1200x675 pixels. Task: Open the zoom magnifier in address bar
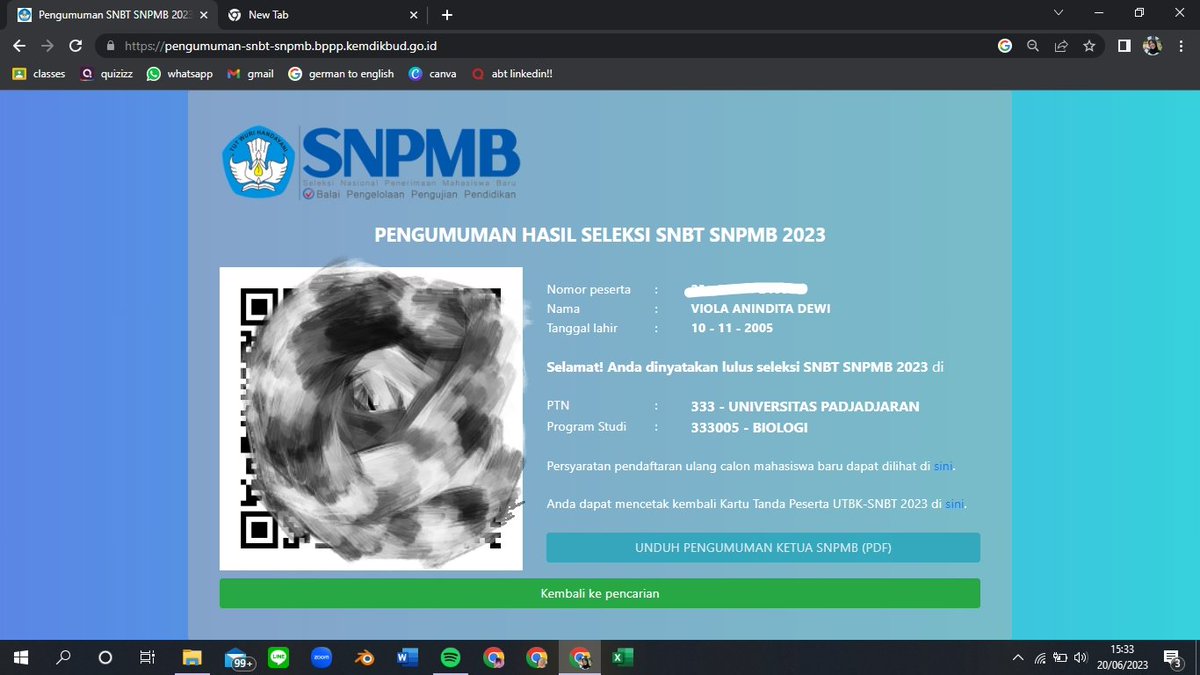pos(1033,46)
